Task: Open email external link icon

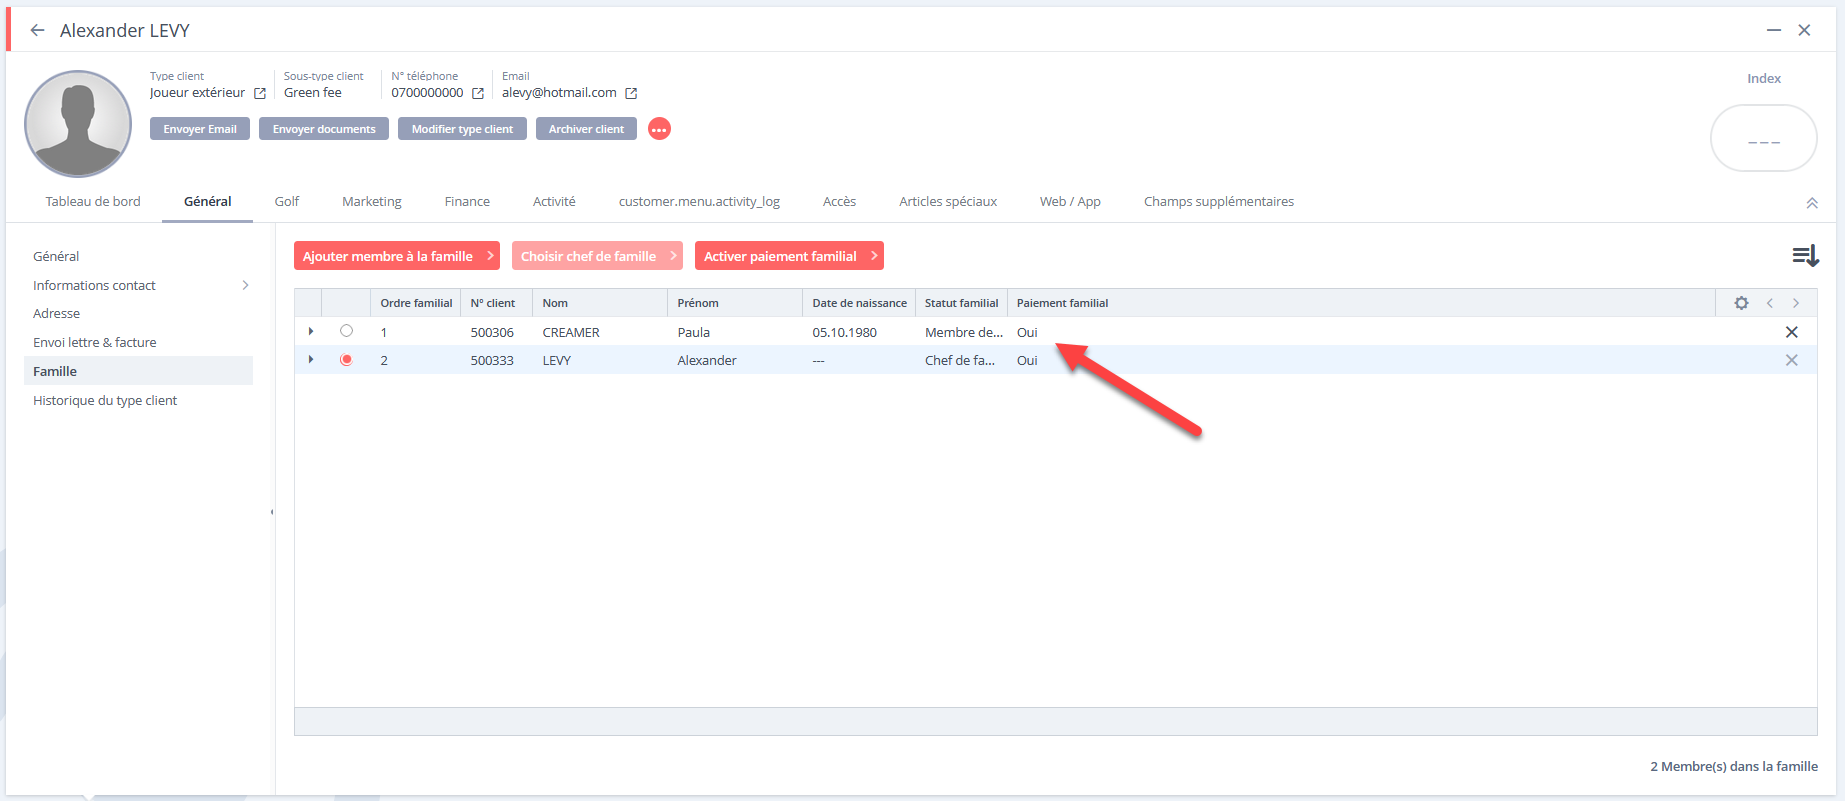Action: (631, 93)
